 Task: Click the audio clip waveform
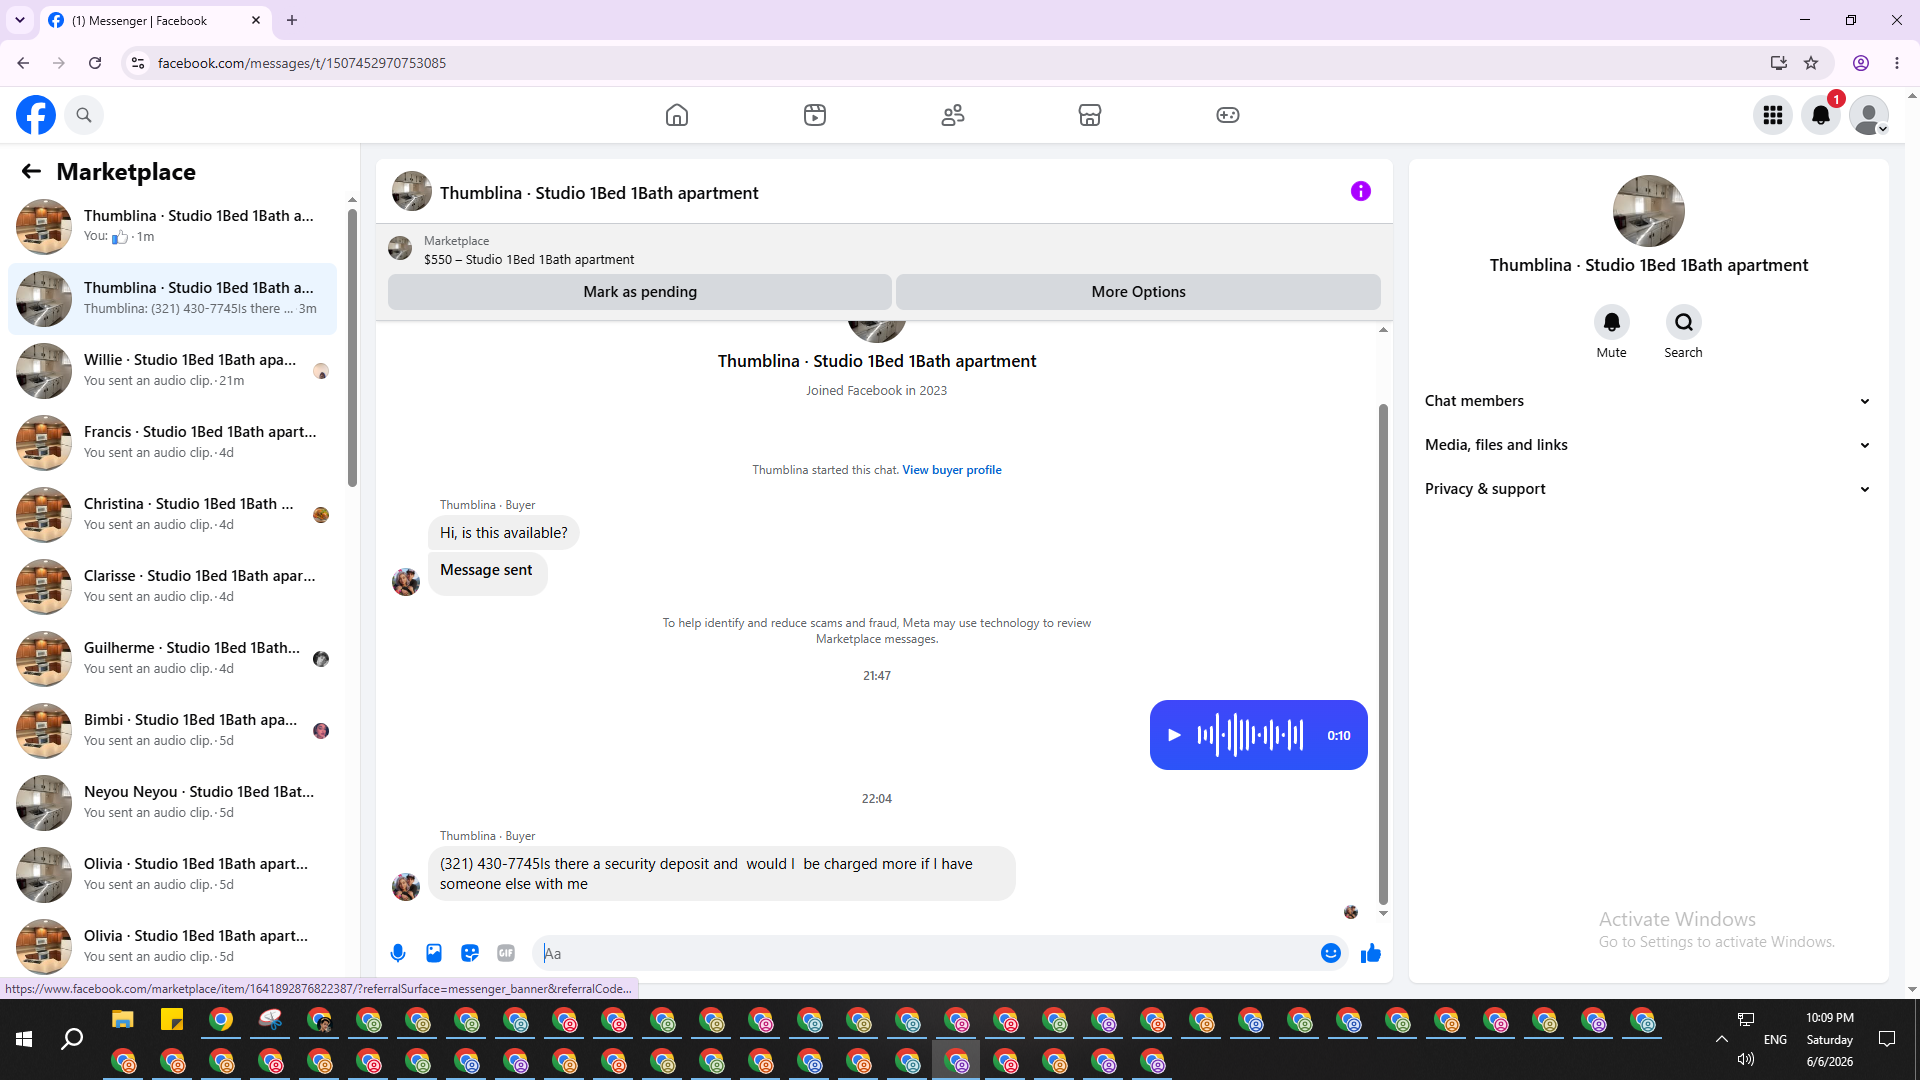[x=1250, y=735]
